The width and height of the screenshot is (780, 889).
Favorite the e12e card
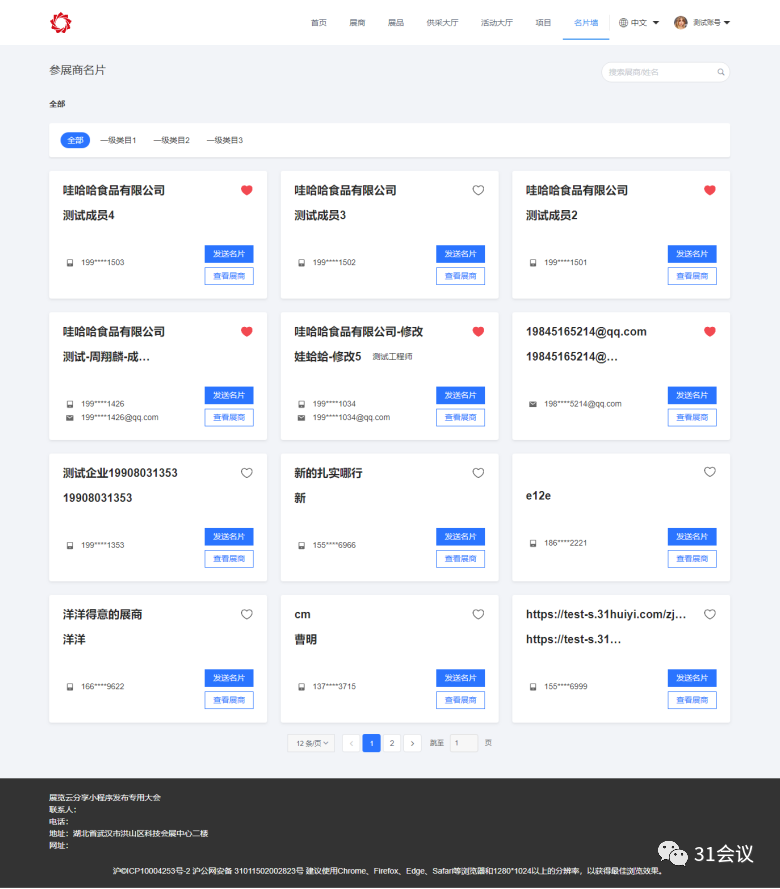click(x=710, y=472)
